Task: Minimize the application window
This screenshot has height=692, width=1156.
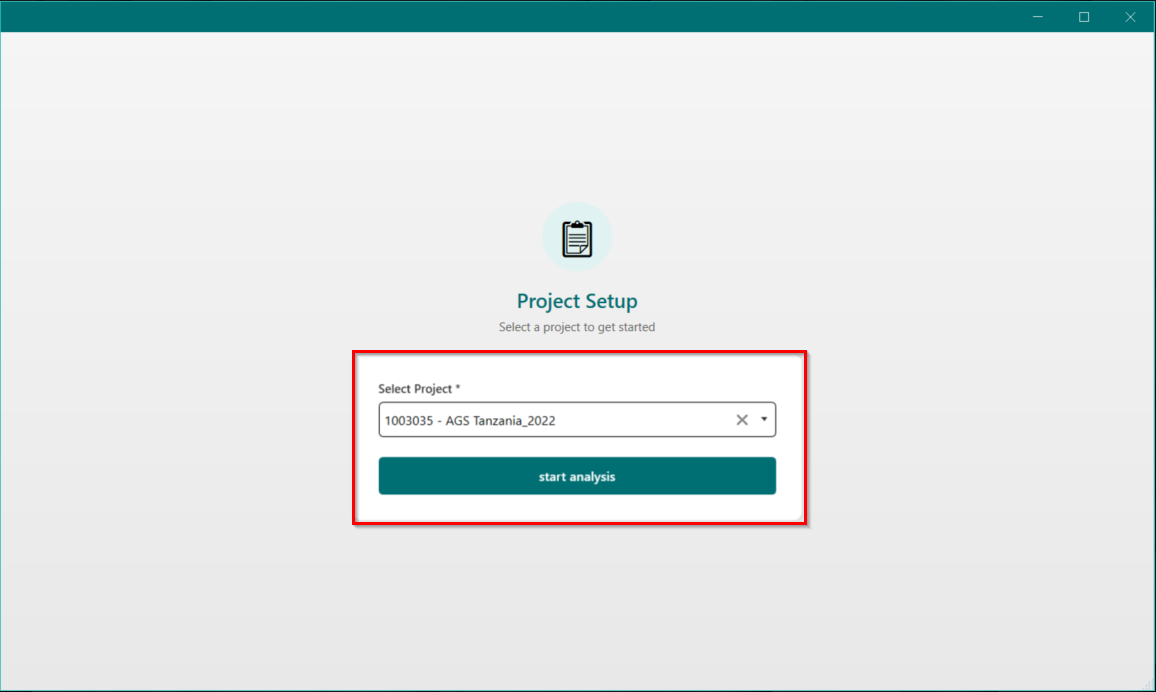Action: [x=1038, y=17]
